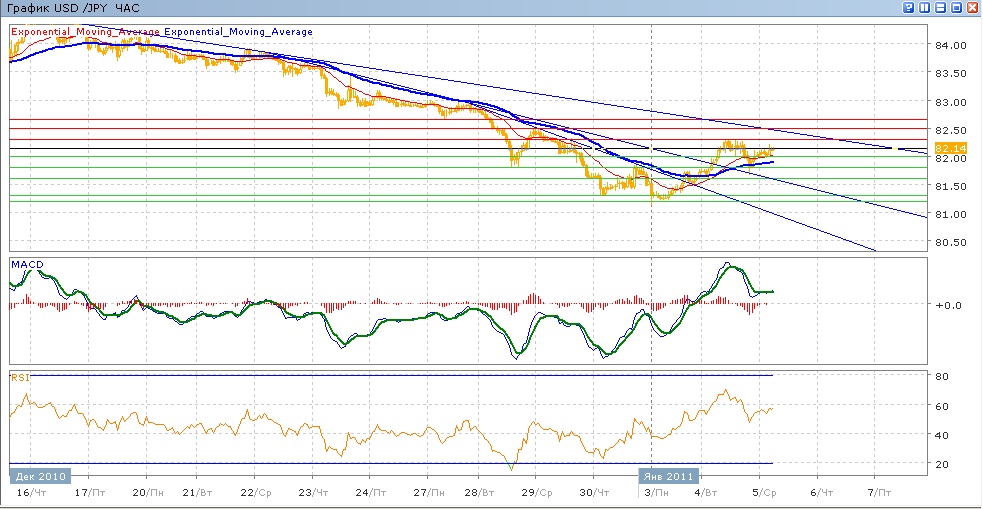Click the 80 level on RSI axis
This screenshot has width=983, height=509.
click(x=942, y=376)
